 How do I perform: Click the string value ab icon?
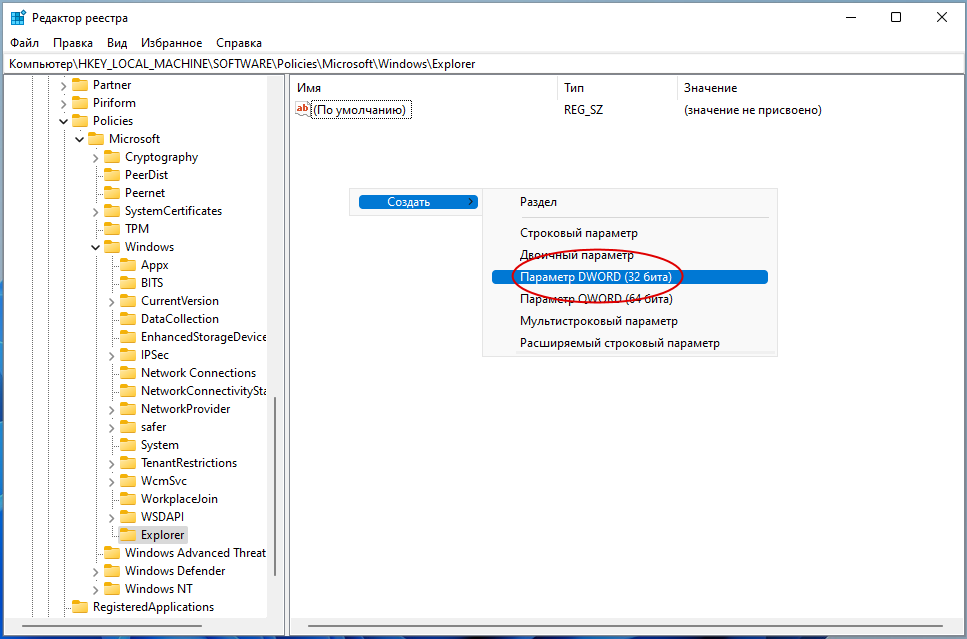[x=303, y=109]
